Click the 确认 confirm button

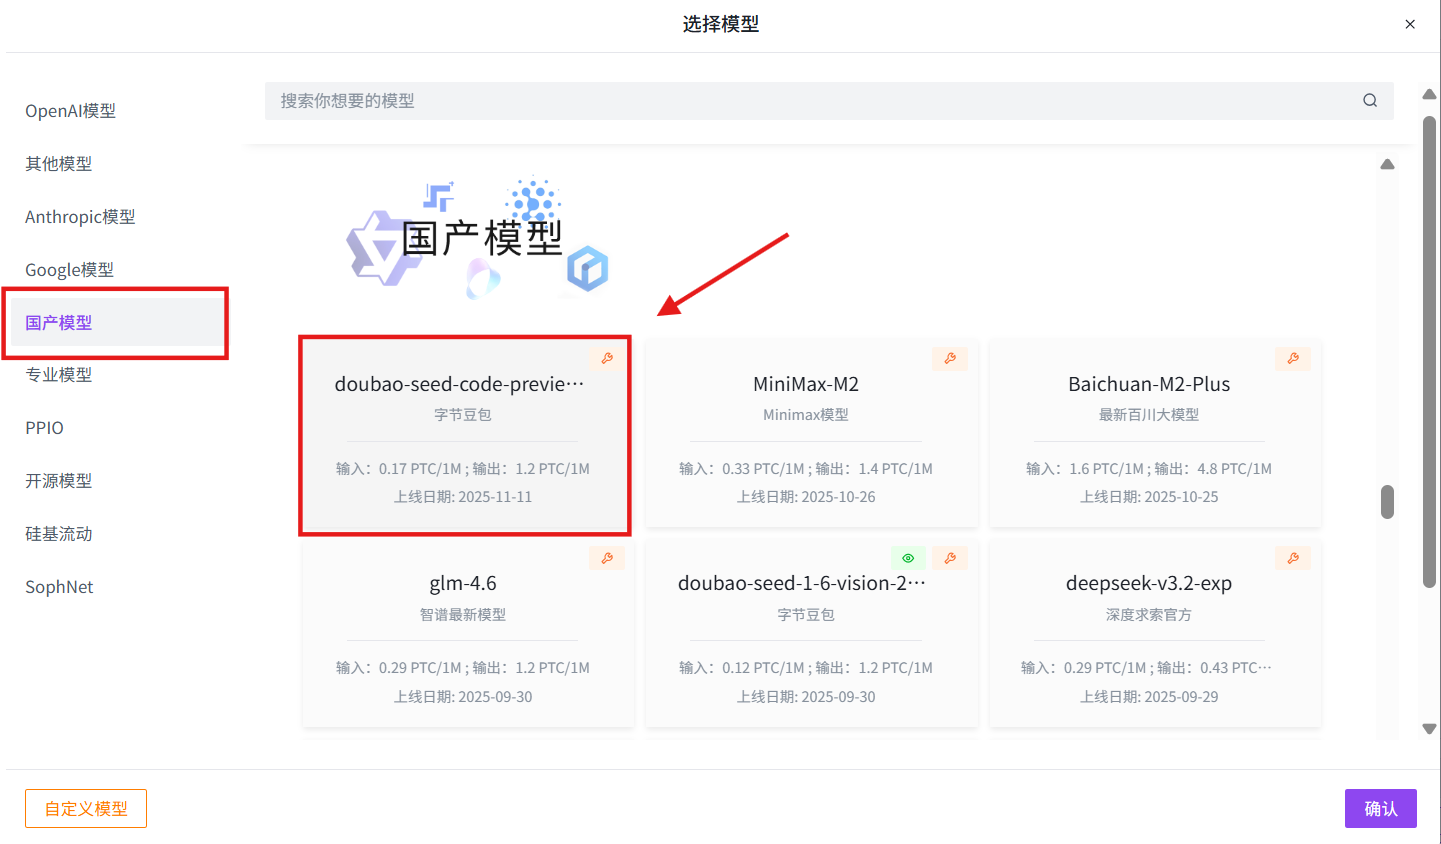[1380, 808]
